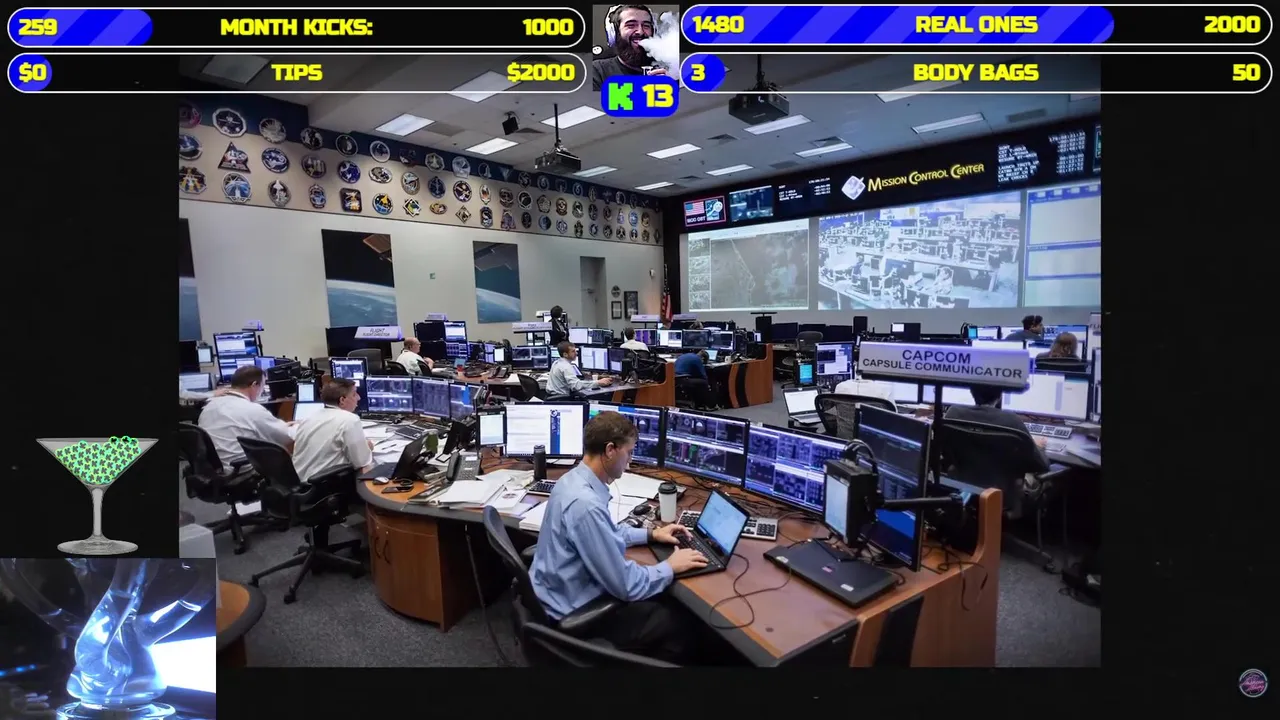Click the green K 13 badge
This screenshot has width=1280, height=720.
(x=640, y=97)
